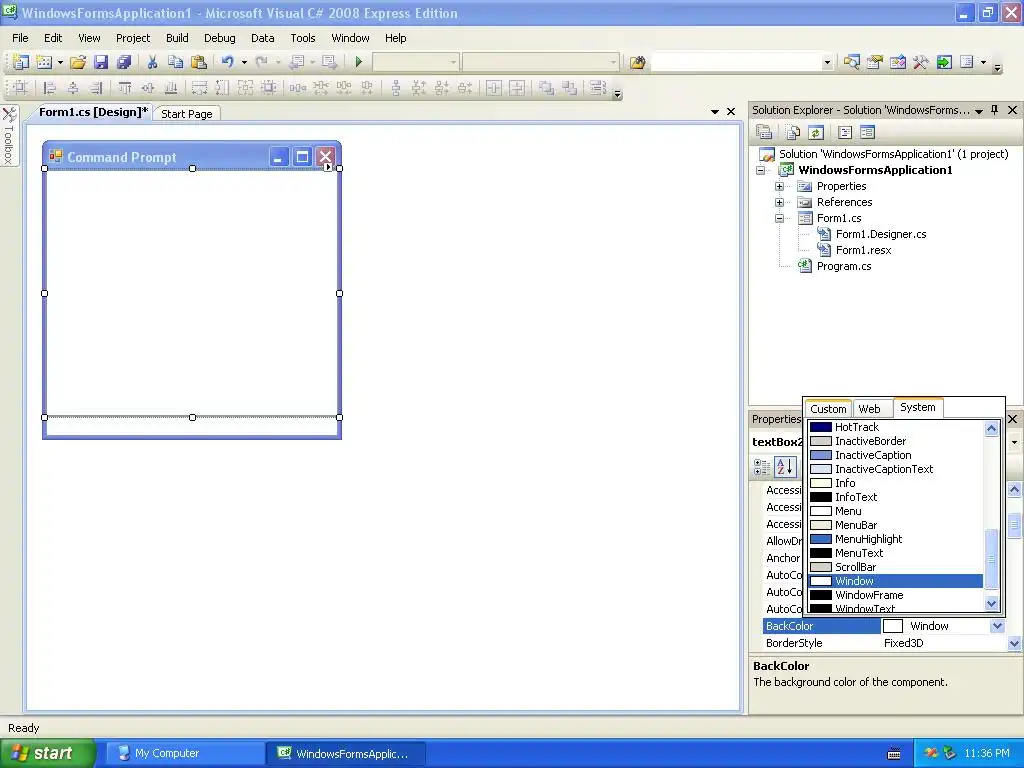Click the Save All icon
The height and width of the screenshot is (768, 1024).
click(123, 62)
